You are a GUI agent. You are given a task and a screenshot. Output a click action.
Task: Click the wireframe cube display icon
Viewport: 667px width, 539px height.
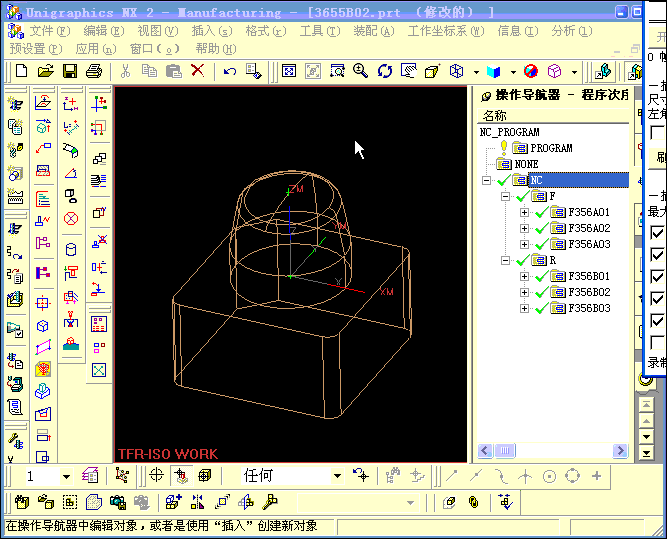(x=456, y=71)
